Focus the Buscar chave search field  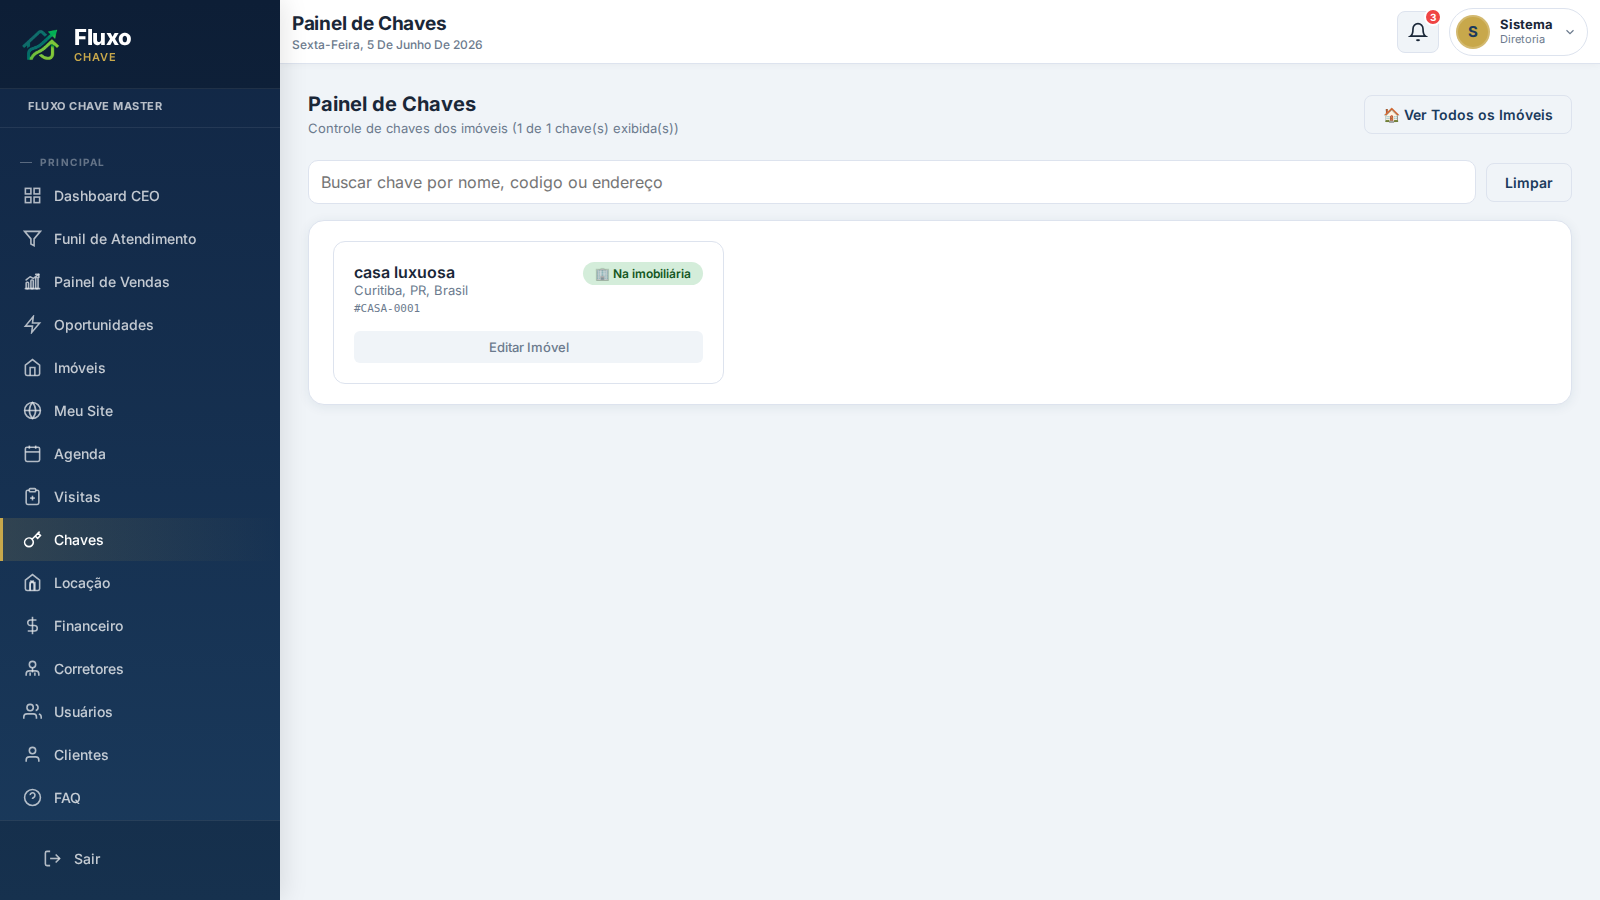tap(891, 182)
